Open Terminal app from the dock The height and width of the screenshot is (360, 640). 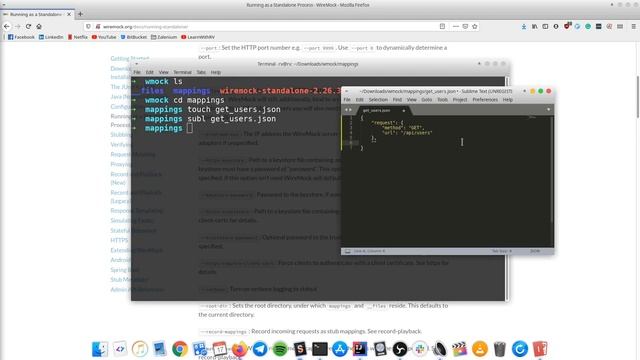(x=320, y=349)
